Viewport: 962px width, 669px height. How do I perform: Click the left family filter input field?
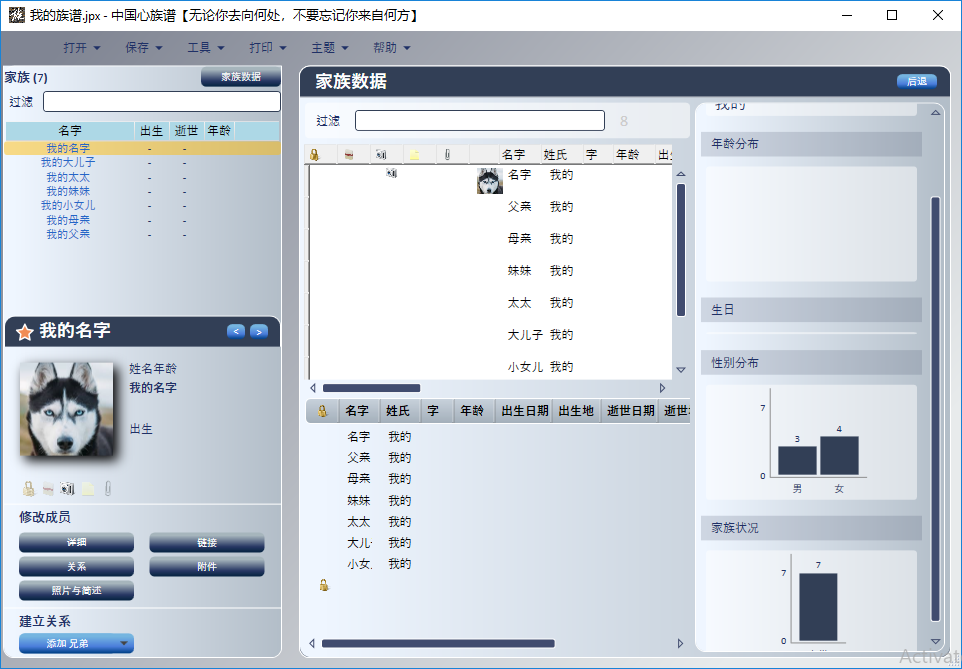click(x=162, y=102)
